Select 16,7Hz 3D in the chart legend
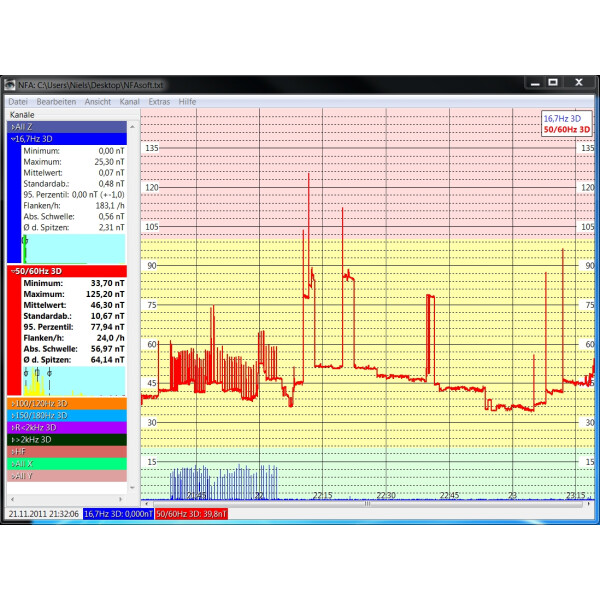 click(x=562, y=119)
